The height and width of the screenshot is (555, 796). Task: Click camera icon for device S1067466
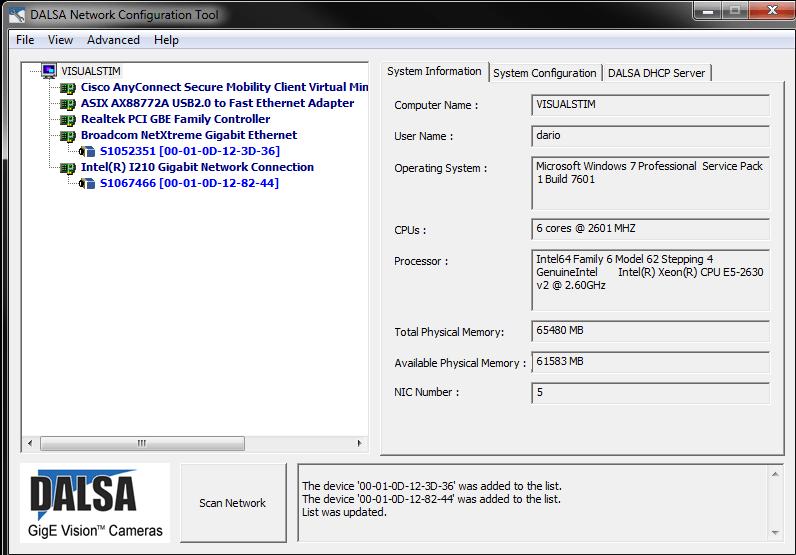tap(87, 183)
